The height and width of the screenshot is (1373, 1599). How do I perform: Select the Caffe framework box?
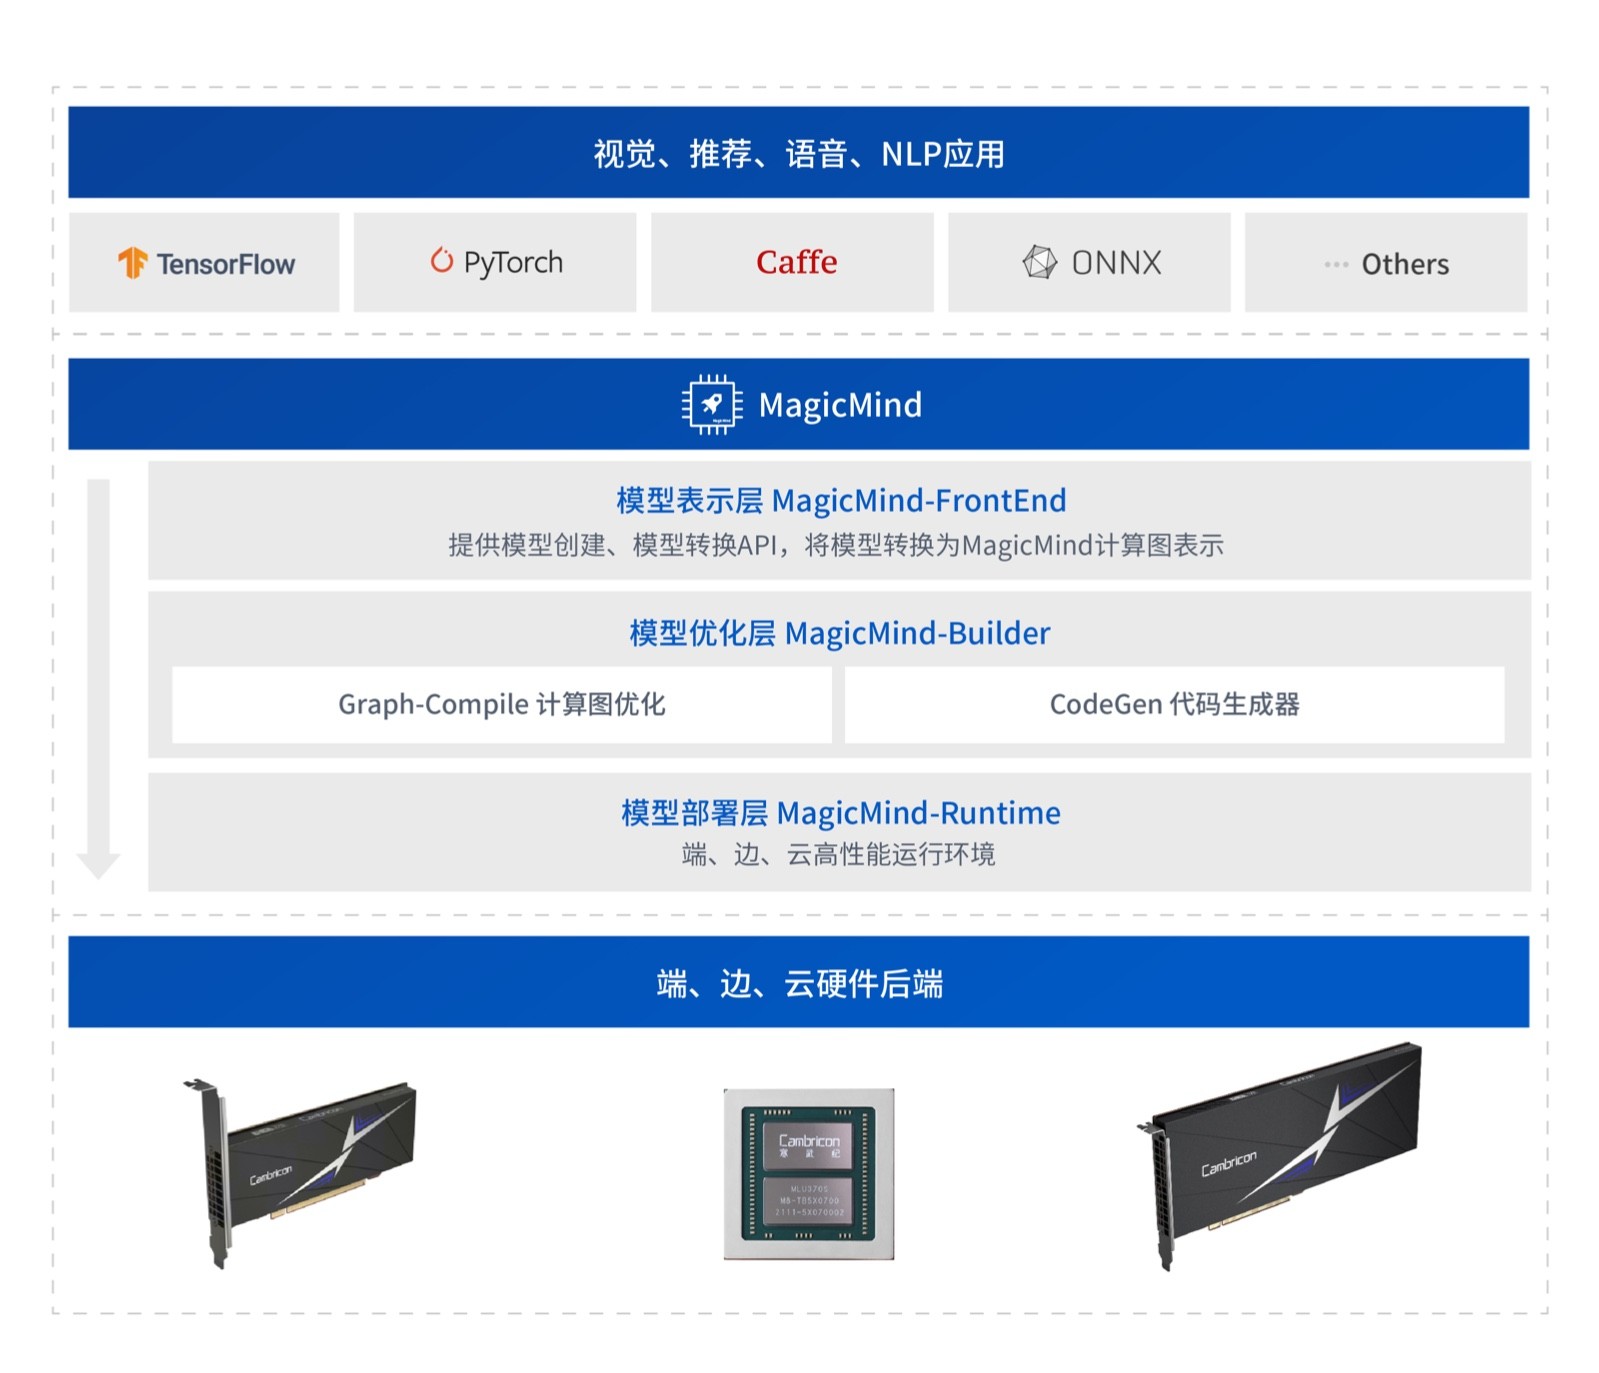792,262
